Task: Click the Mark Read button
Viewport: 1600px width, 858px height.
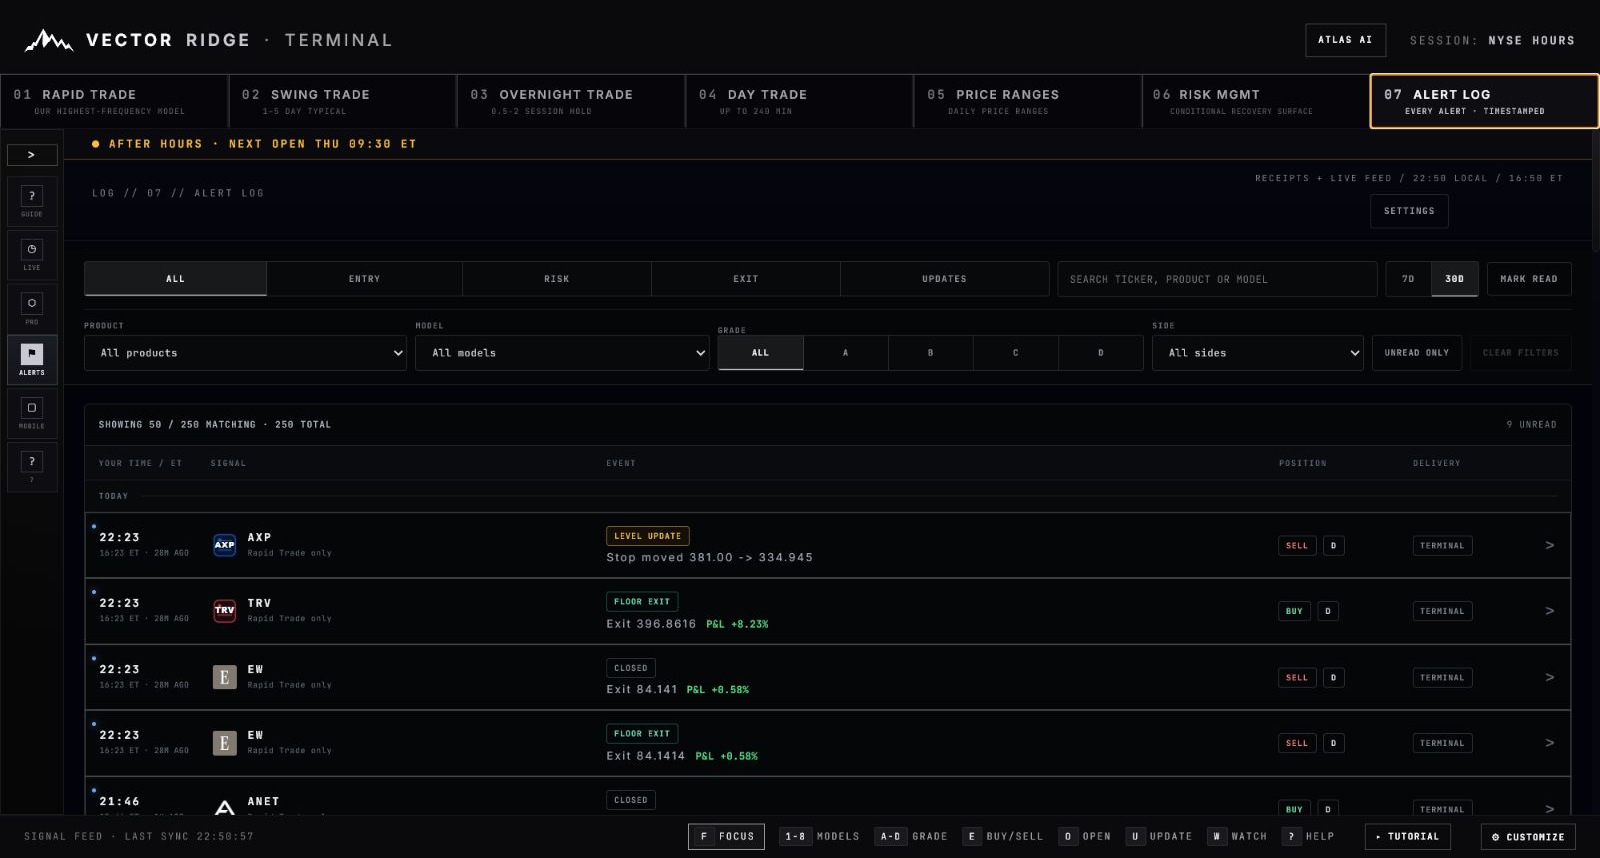Action: click(x=1529, y=279)
